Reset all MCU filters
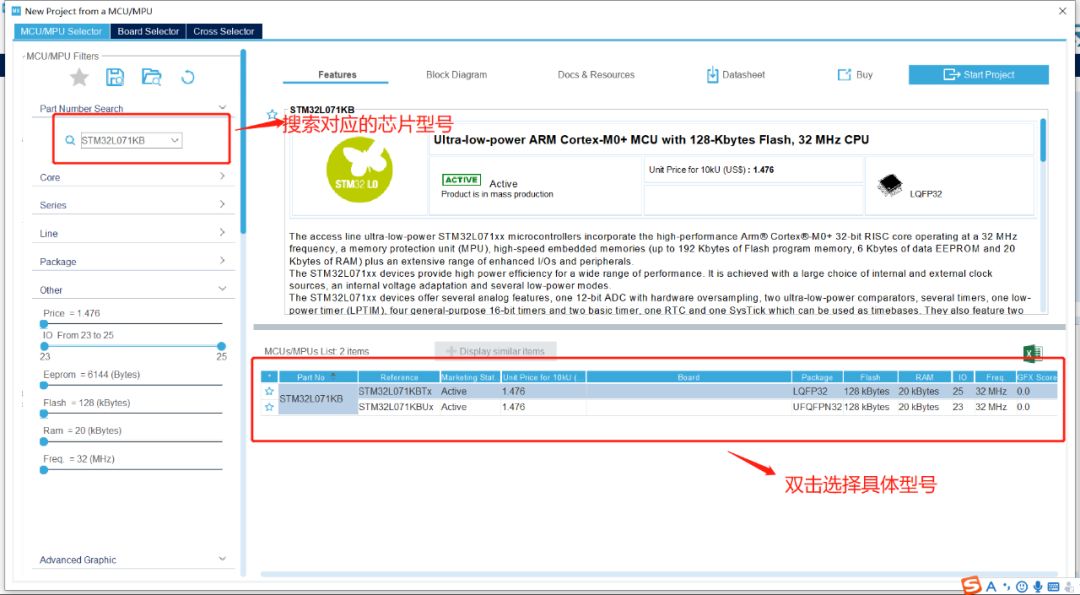 click(x=187, y=77)
